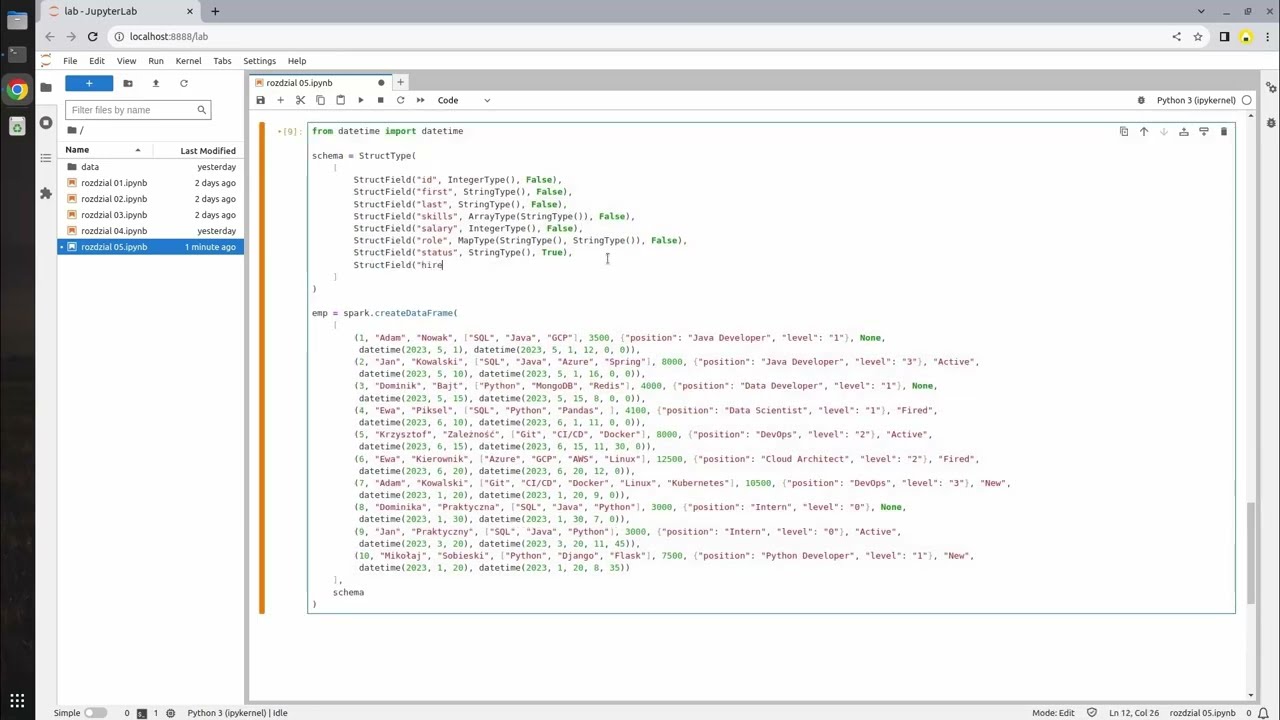Open rozdzial 02.ipynb in file list
This screenshot has height=720, width=1280.
(151, 199)
